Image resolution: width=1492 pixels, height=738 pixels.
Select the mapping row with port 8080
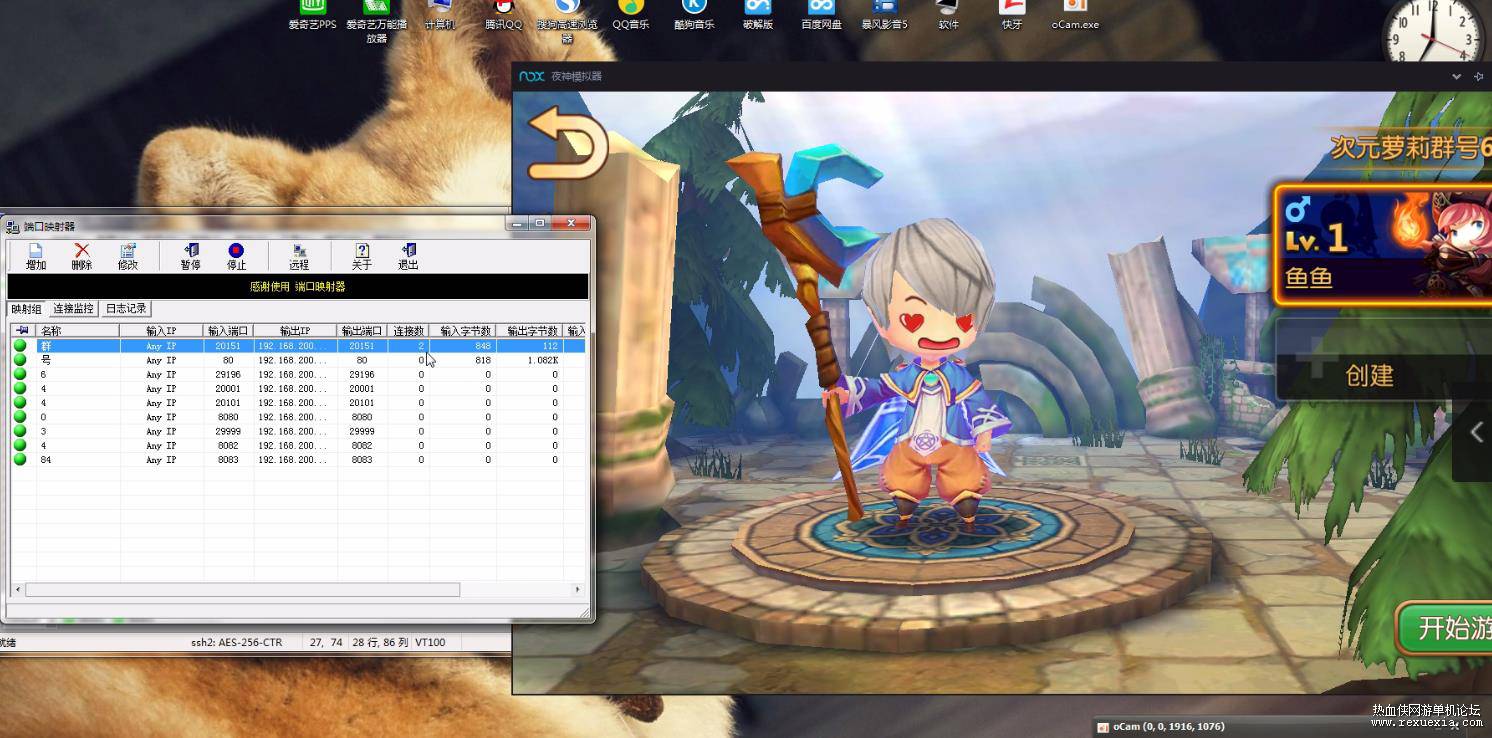click(298, 417)
